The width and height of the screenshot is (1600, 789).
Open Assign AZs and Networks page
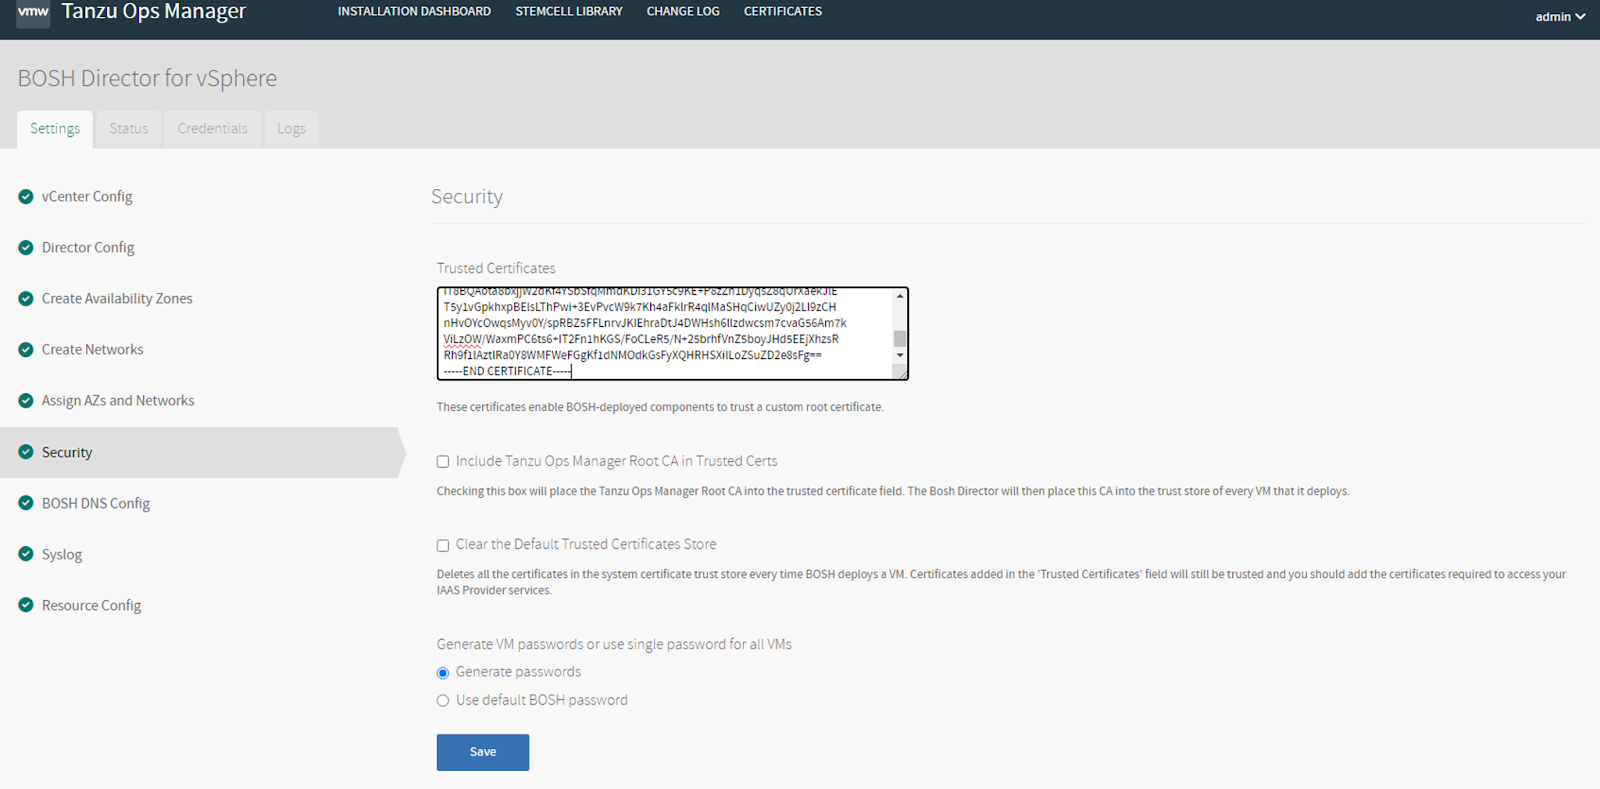tap(118, 401)
